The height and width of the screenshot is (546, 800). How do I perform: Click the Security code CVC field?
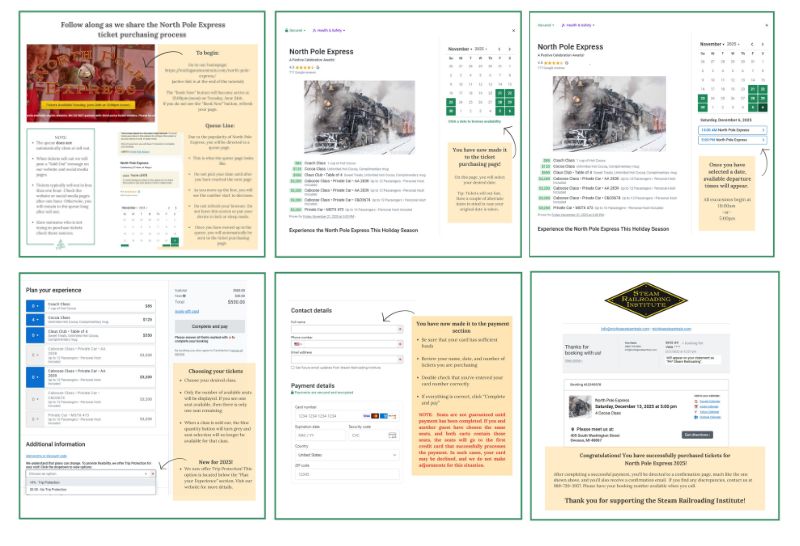click(x=374, y=435)
